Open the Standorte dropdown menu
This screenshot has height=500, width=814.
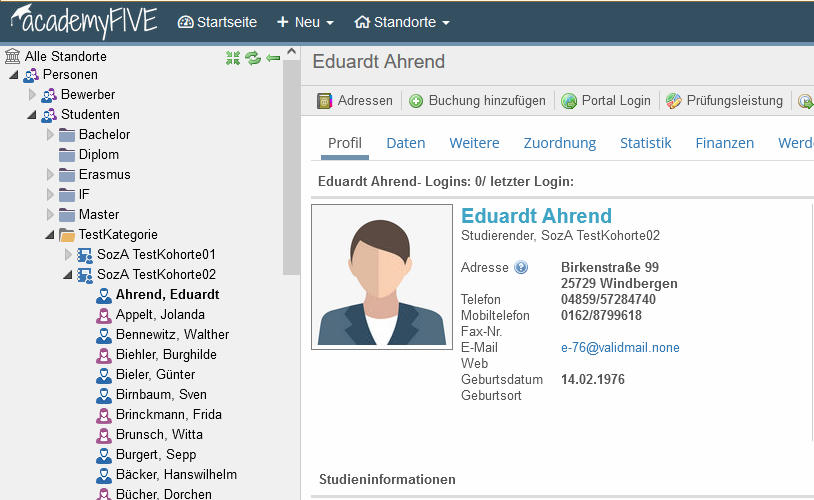(402, 22)
